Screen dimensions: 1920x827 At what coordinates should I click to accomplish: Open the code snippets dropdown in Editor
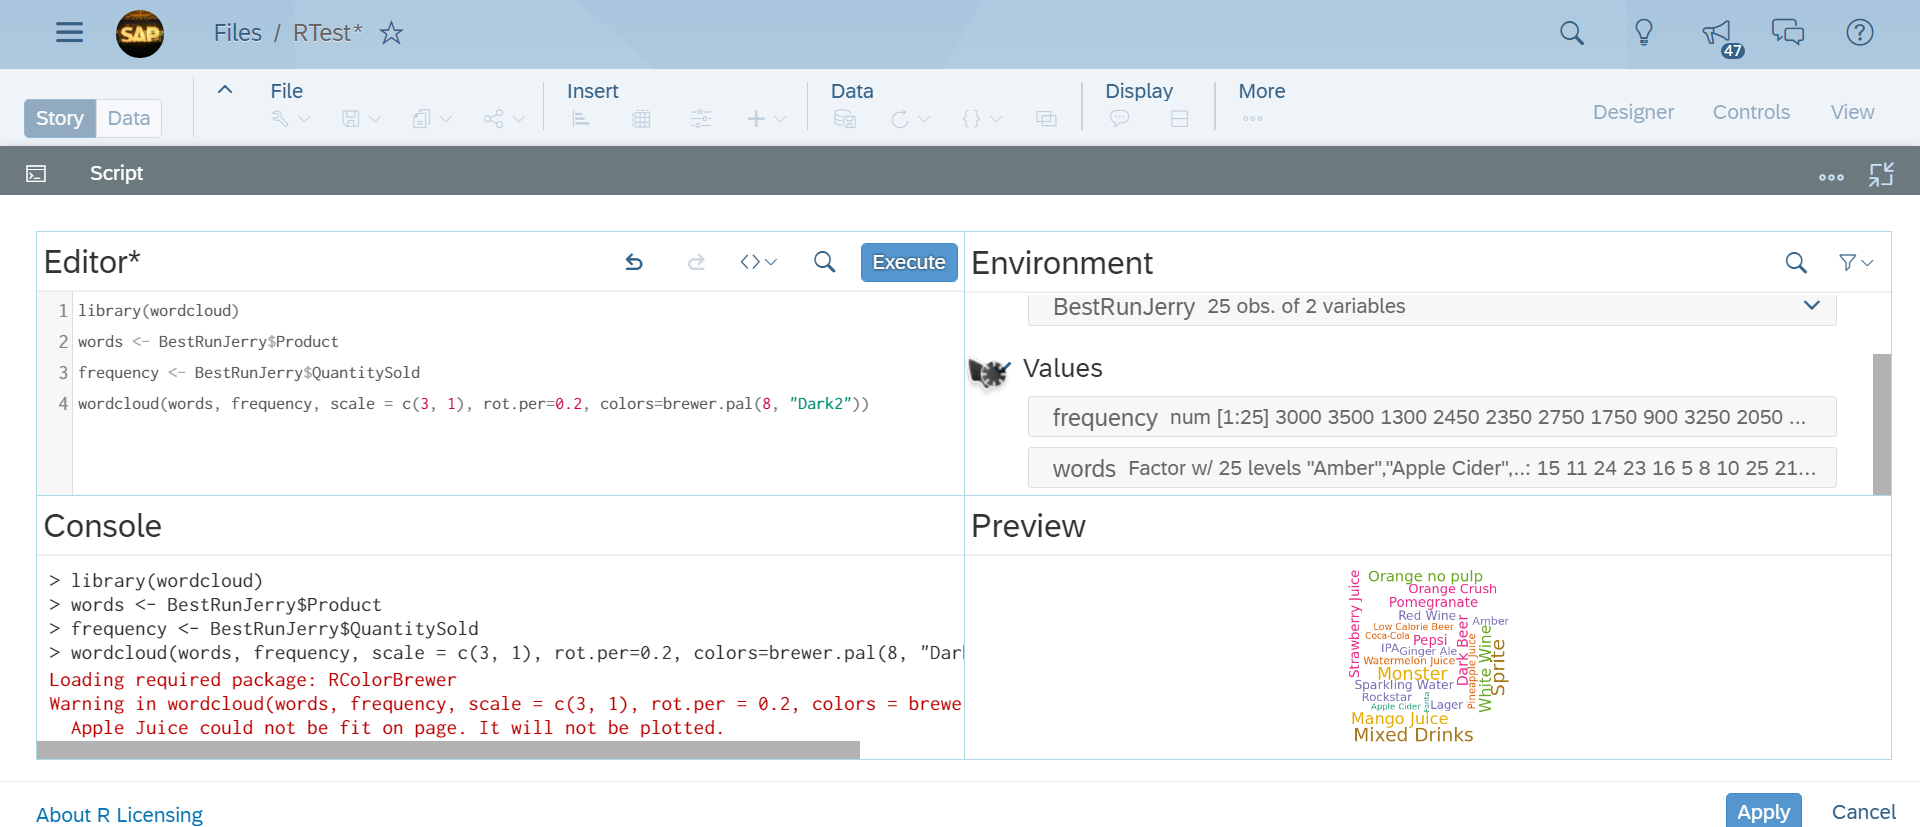tap(758, 262)
